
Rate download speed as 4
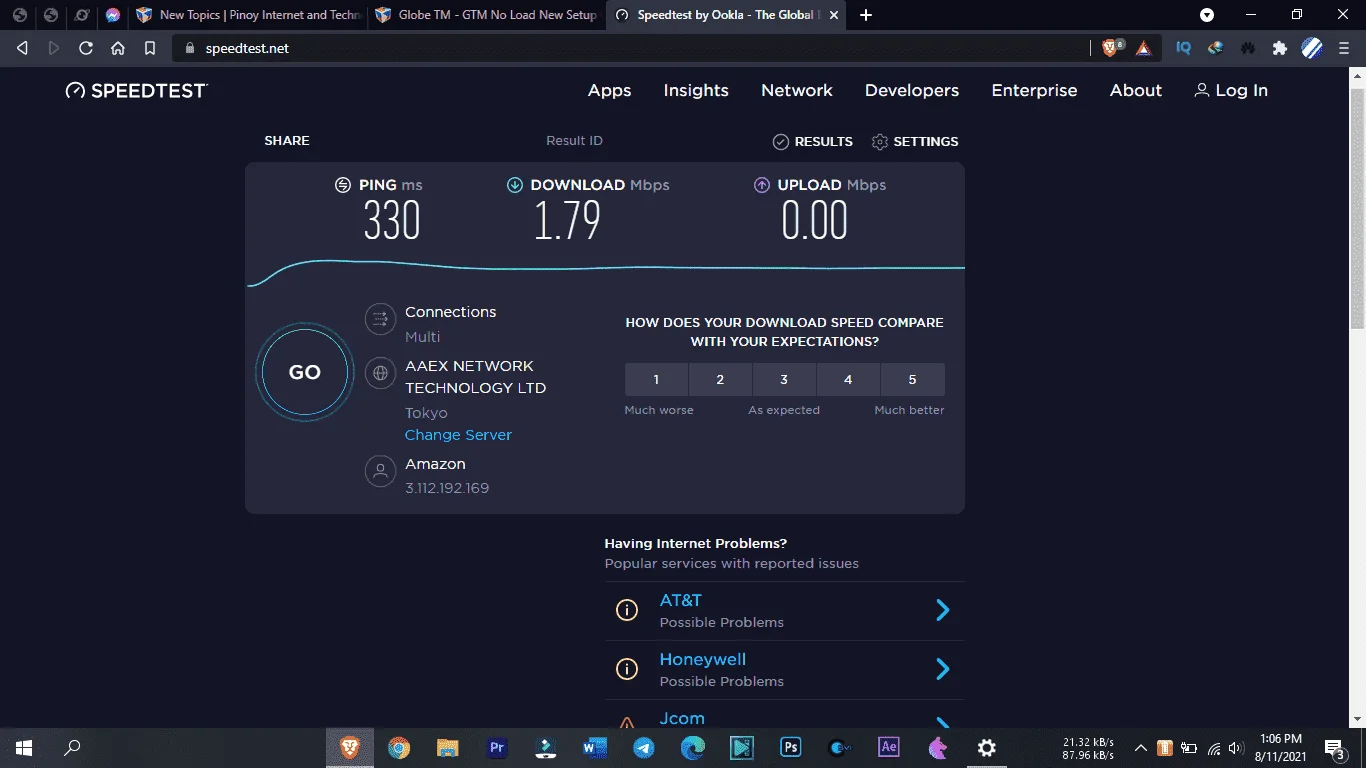click(x=848, y=380)
